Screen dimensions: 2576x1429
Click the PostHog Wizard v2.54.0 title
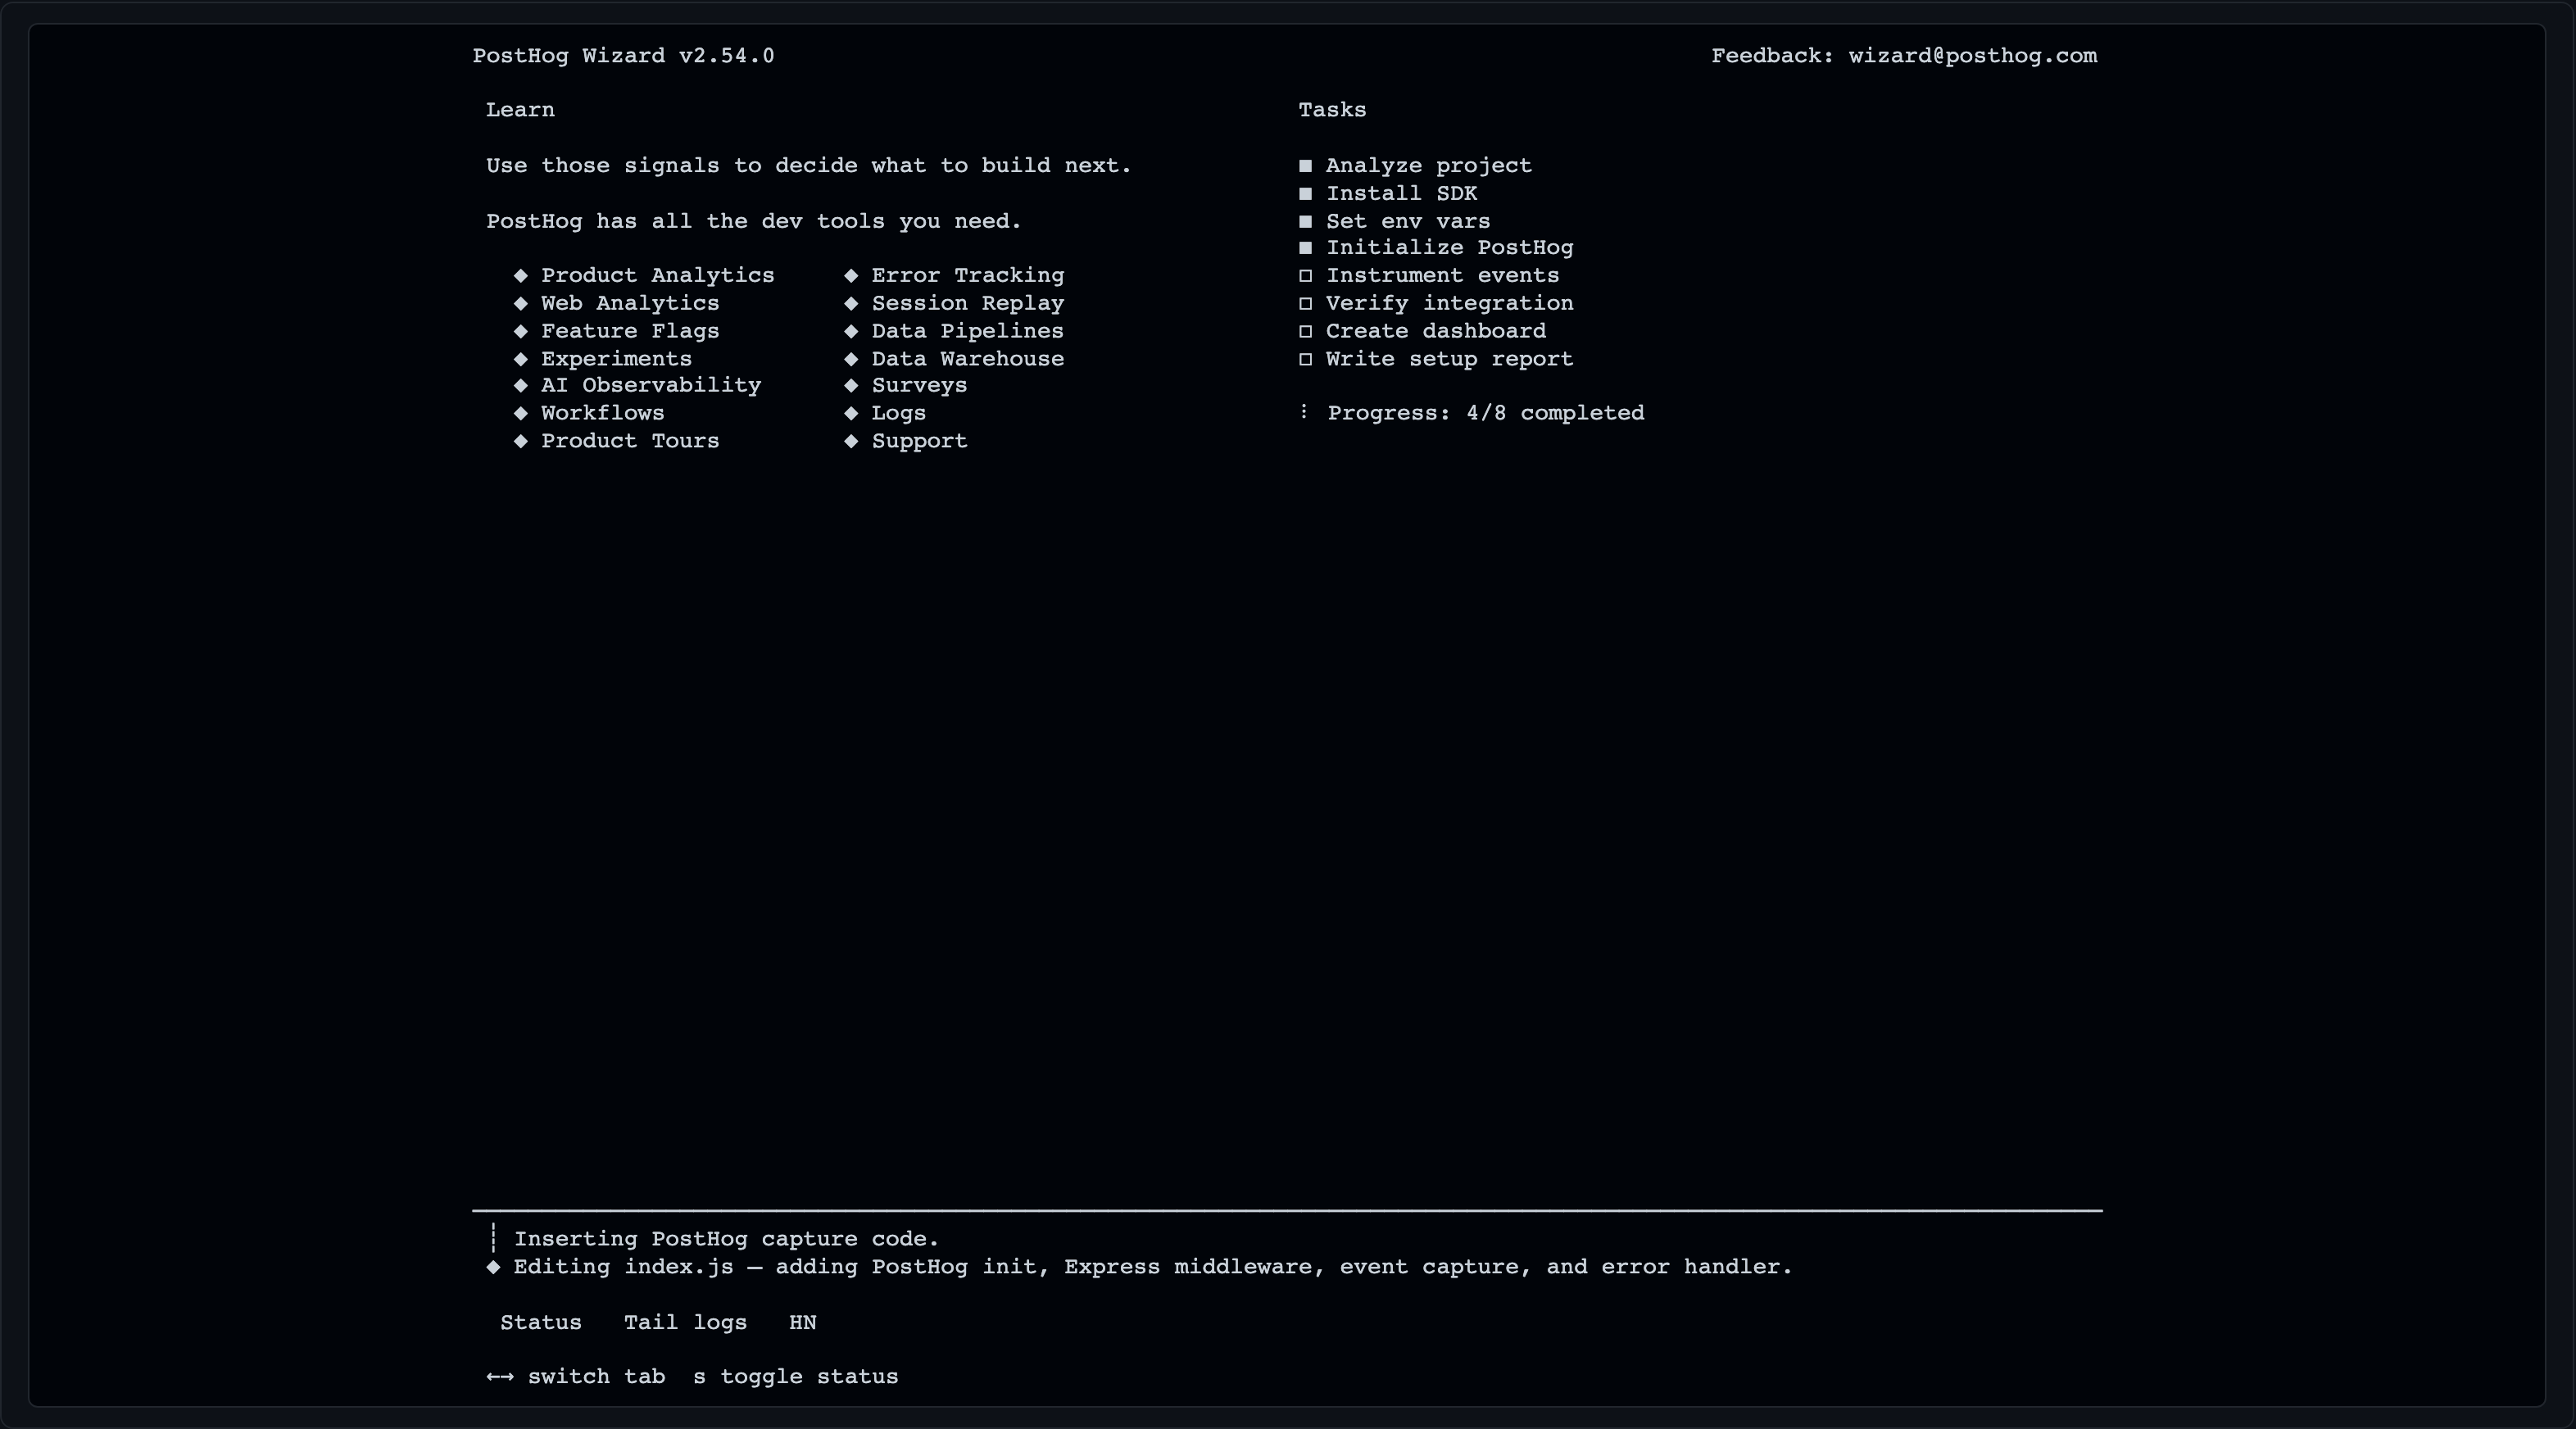[x=623, y=56]
